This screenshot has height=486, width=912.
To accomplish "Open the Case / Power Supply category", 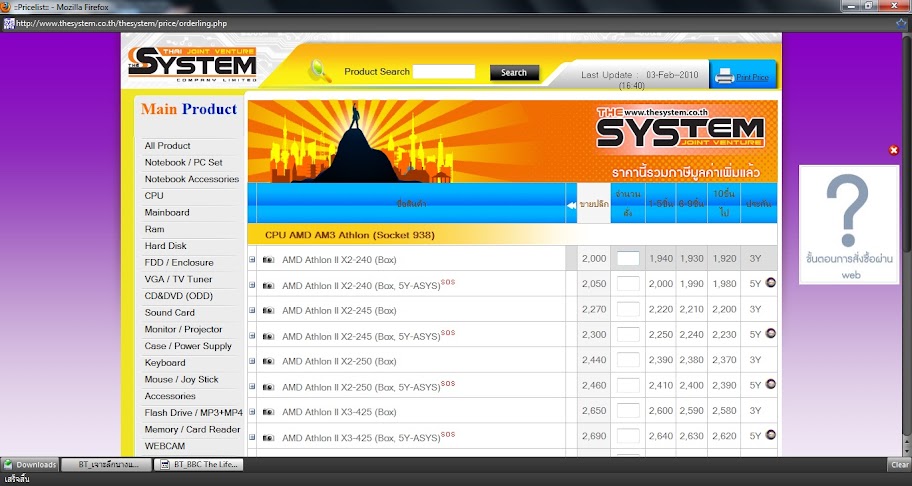I will (x=188, y=346).
